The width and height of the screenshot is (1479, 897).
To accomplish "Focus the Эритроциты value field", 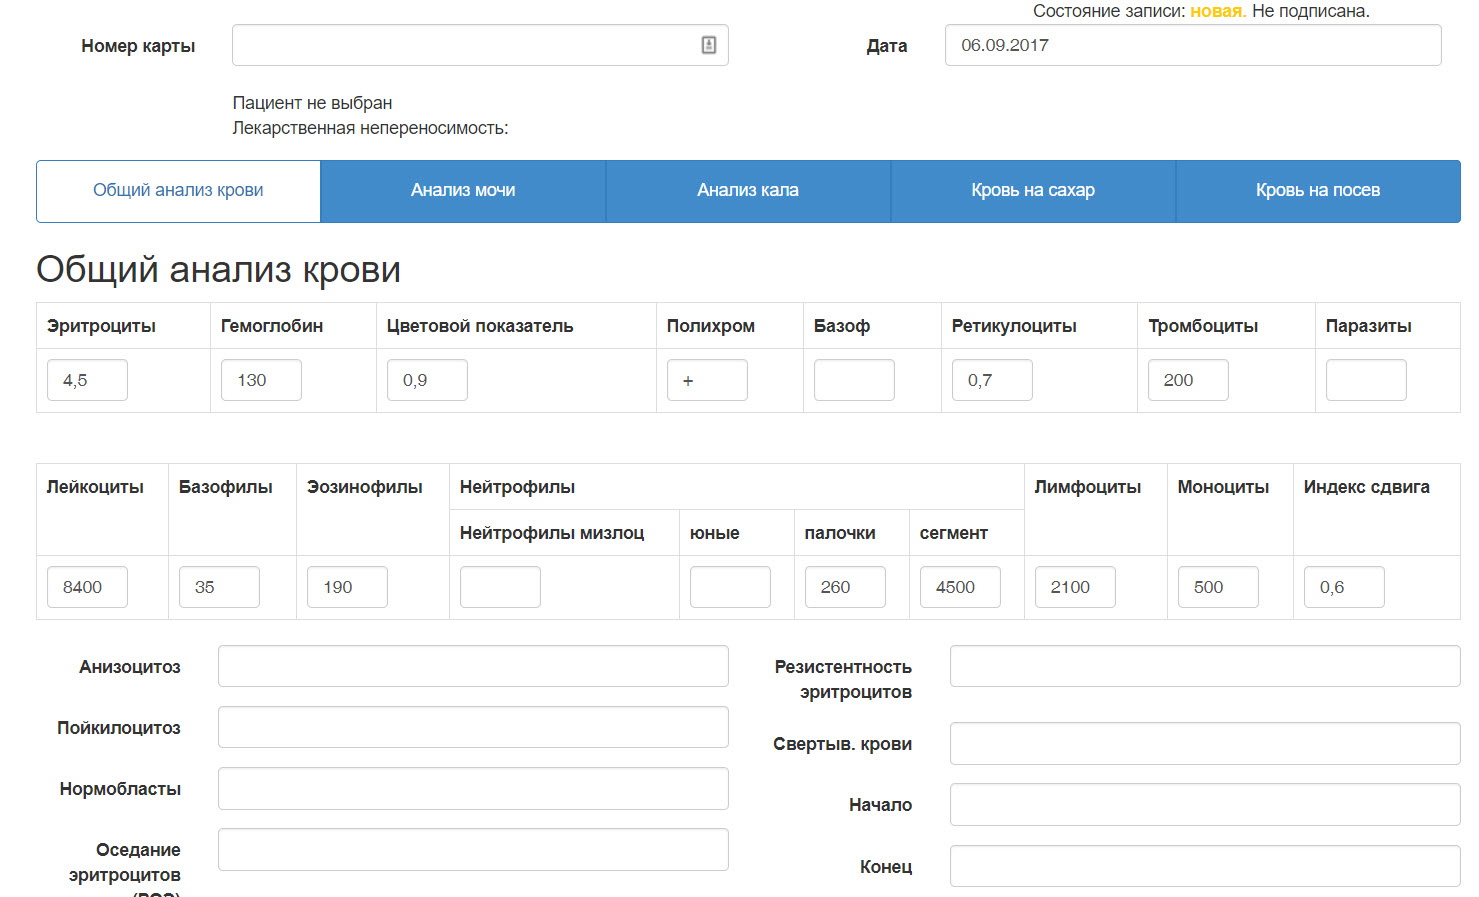I will pyautogui.click(x=87, y=380).
